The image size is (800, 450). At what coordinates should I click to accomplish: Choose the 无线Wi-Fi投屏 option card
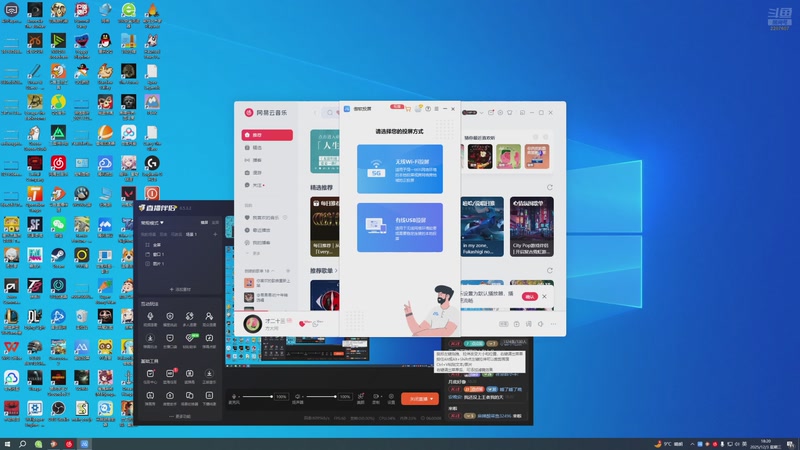[x=400, y=169]
